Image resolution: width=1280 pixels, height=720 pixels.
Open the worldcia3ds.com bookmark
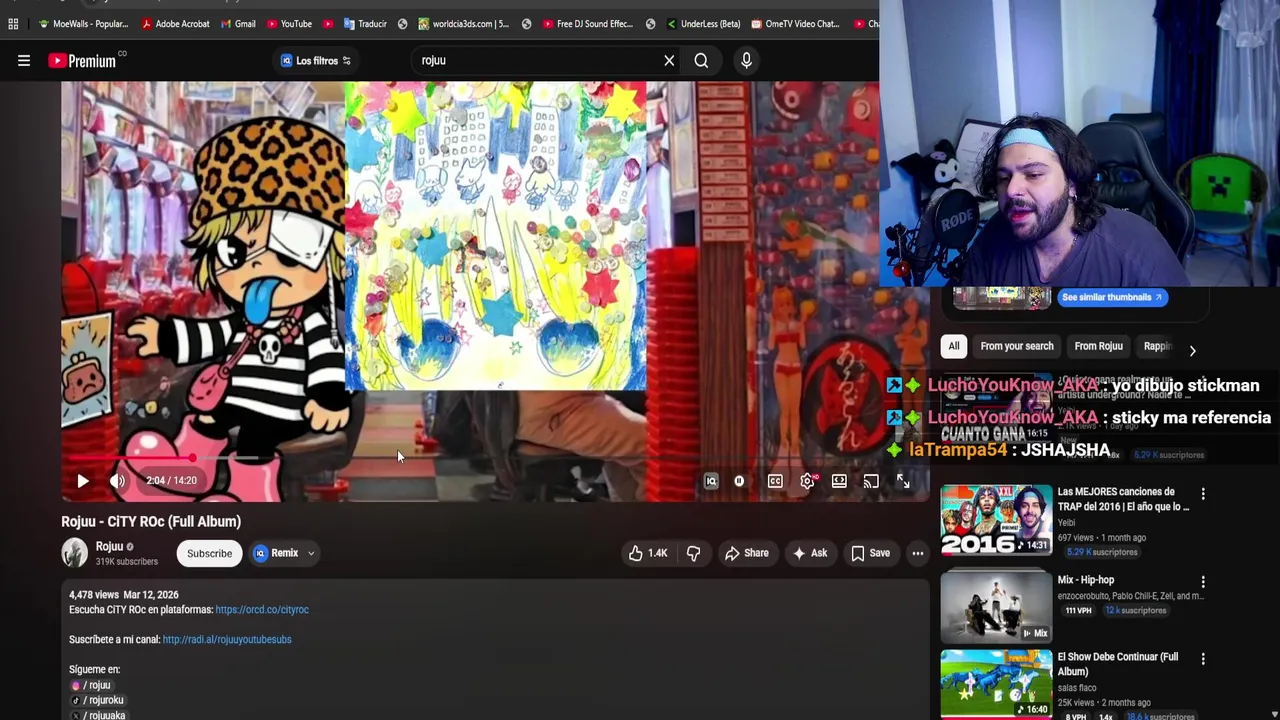pos(463,24)
